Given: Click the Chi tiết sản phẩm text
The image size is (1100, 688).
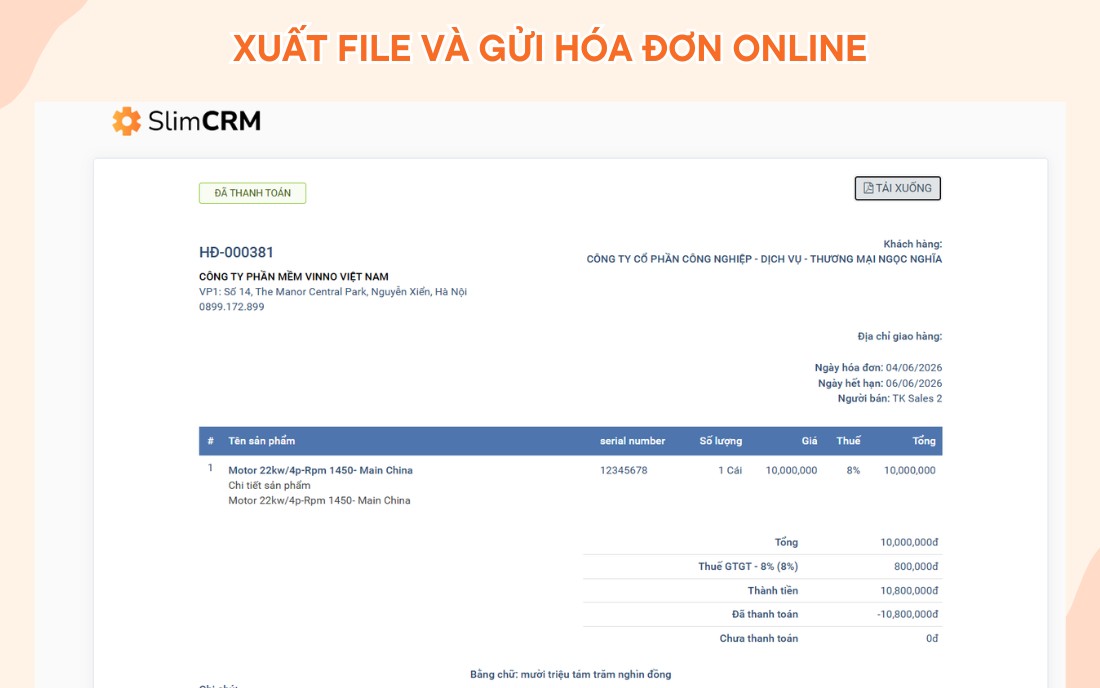Looking at the screenshot, I should (269, 485).
